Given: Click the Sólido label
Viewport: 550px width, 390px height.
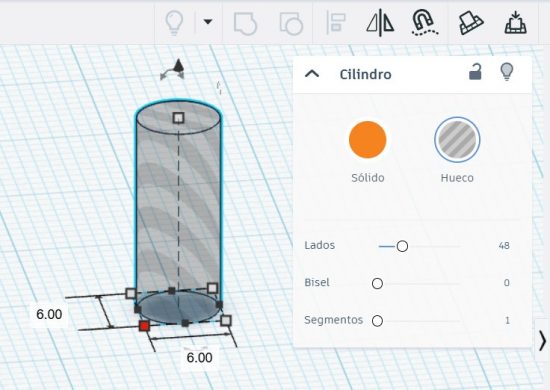Looking at the screenshot, I should (368, 178).
